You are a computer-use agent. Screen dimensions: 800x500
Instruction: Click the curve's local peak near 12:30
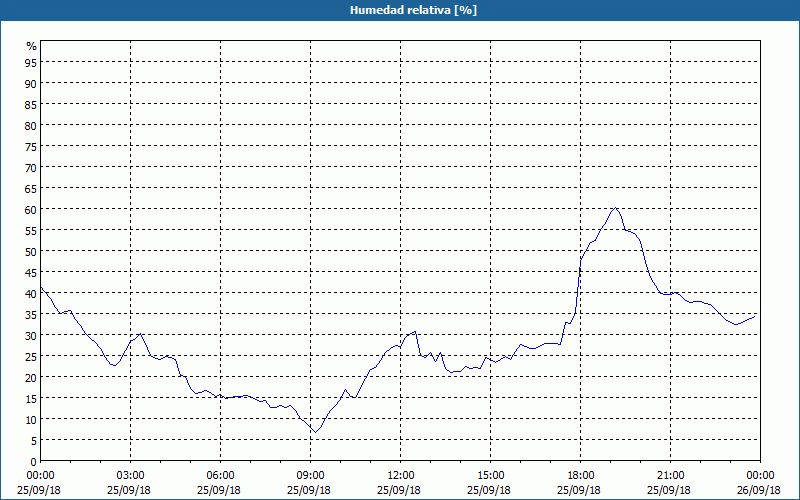click(415, 332)
